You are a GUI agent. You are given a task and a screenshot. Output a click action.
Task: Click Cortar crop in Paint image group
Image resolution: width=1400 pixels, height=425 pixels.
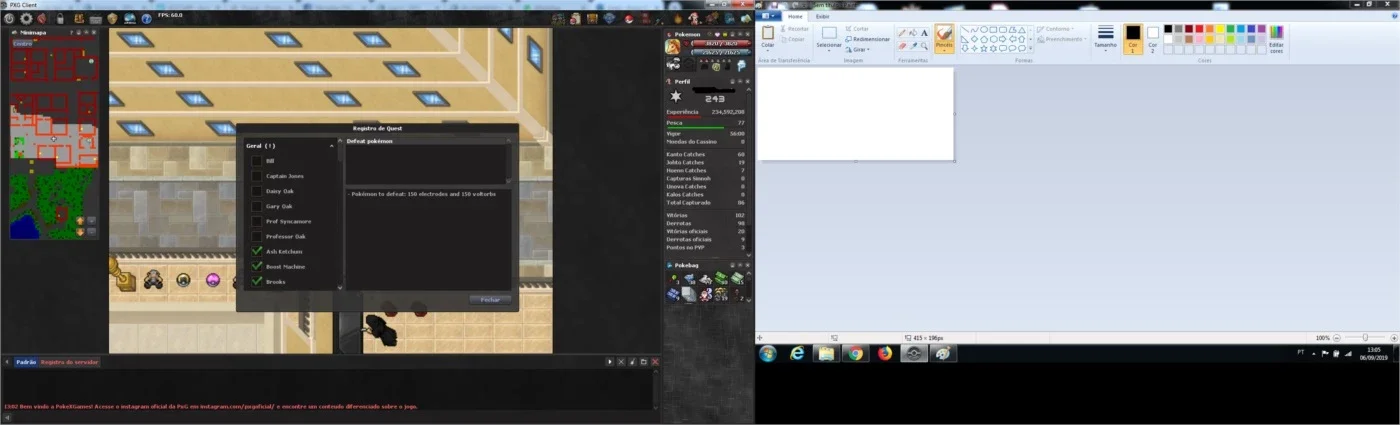point(857,29)
